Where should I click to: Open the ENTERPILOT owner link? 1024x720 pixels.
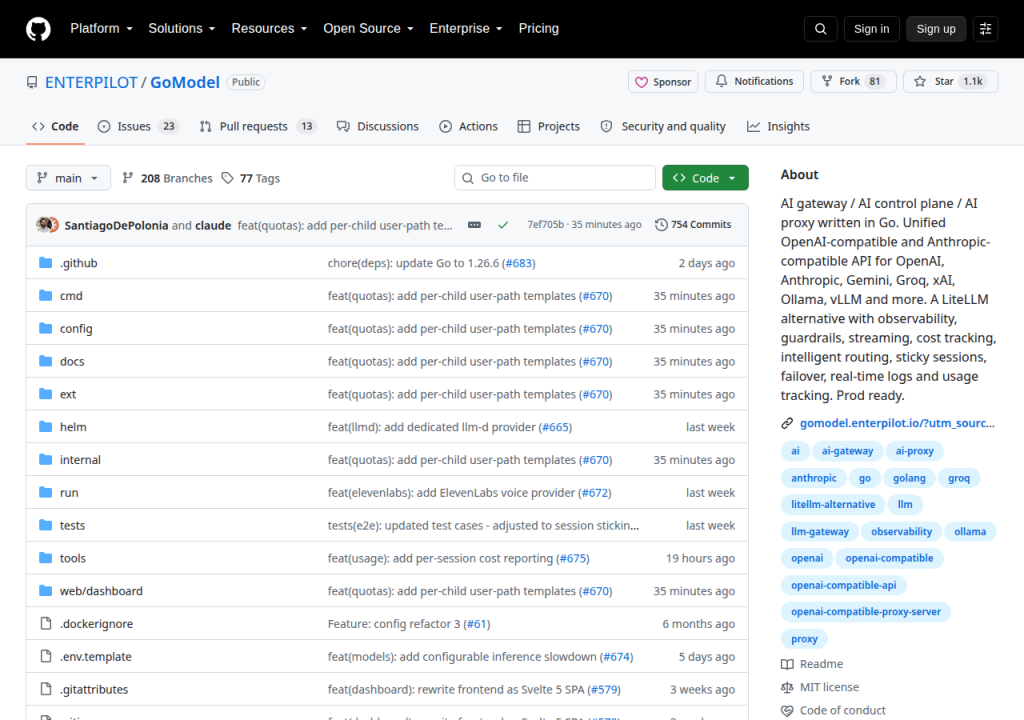91,82
